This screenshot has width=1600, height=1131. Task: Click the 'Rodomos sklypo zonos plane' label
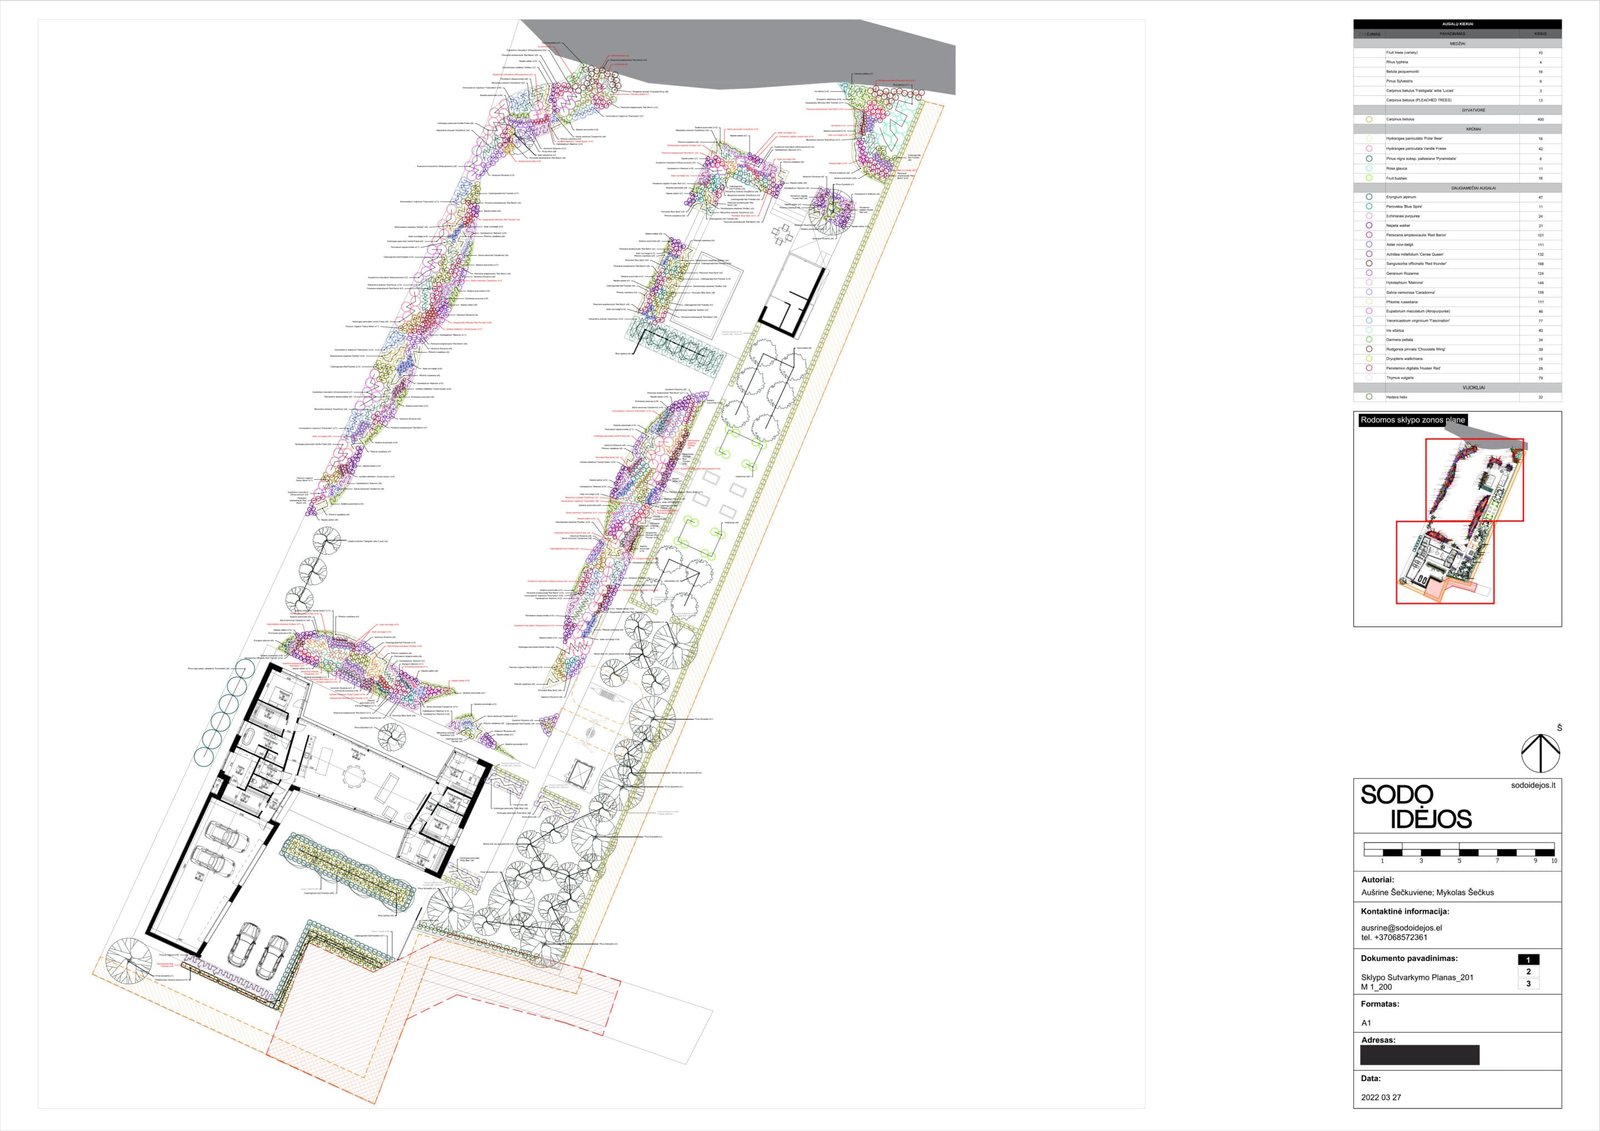pos(1412,420)
